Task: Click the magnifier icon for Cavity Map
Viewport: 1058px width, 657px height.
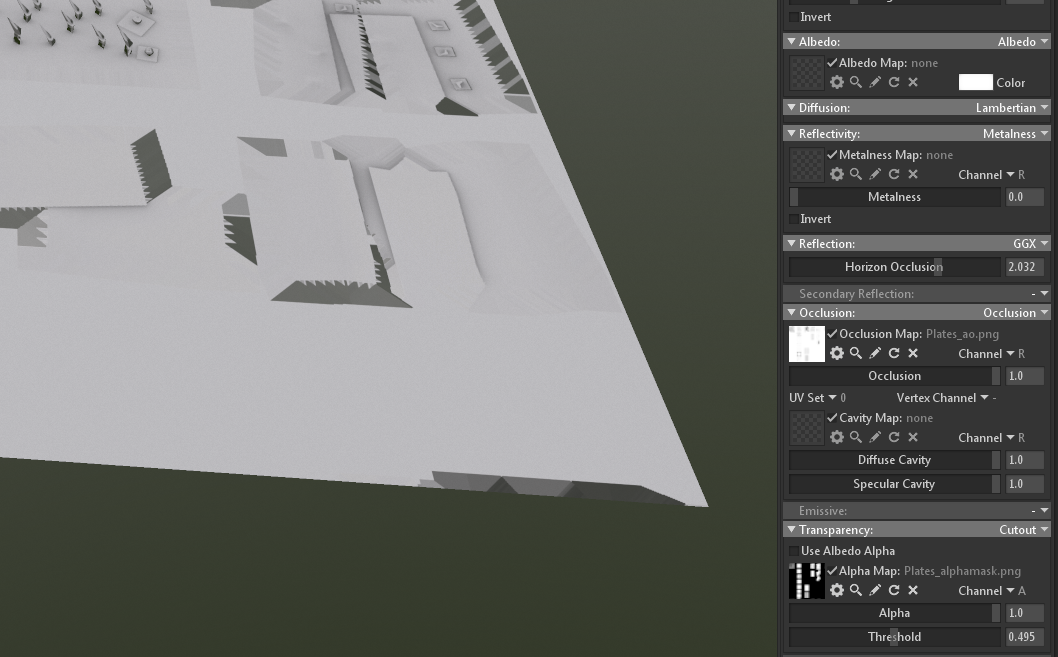Action: point(856,437)
